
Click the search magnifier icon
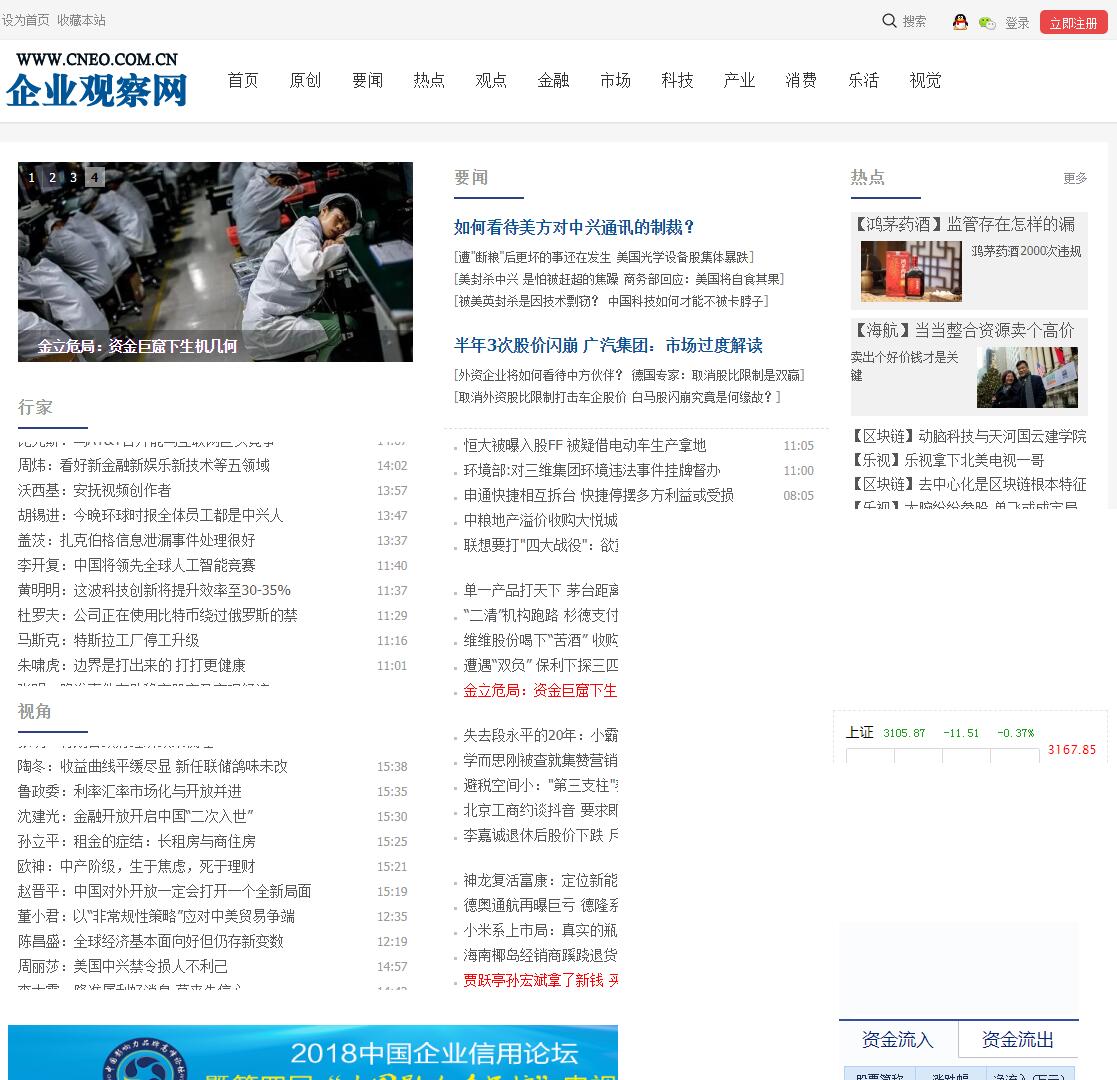[x=889, y=21]
